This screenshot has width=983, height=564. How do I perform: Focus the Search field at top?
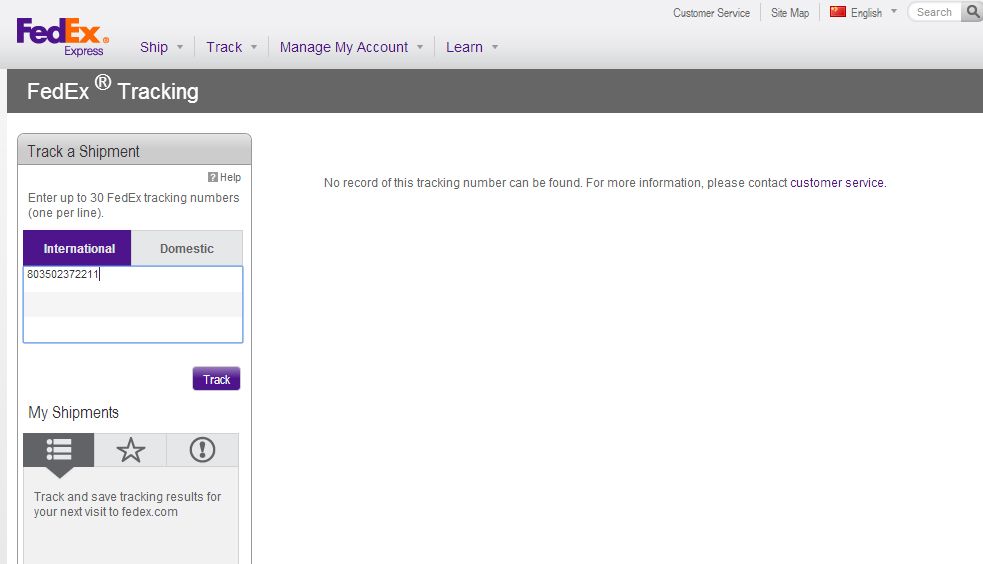point(935,12)
